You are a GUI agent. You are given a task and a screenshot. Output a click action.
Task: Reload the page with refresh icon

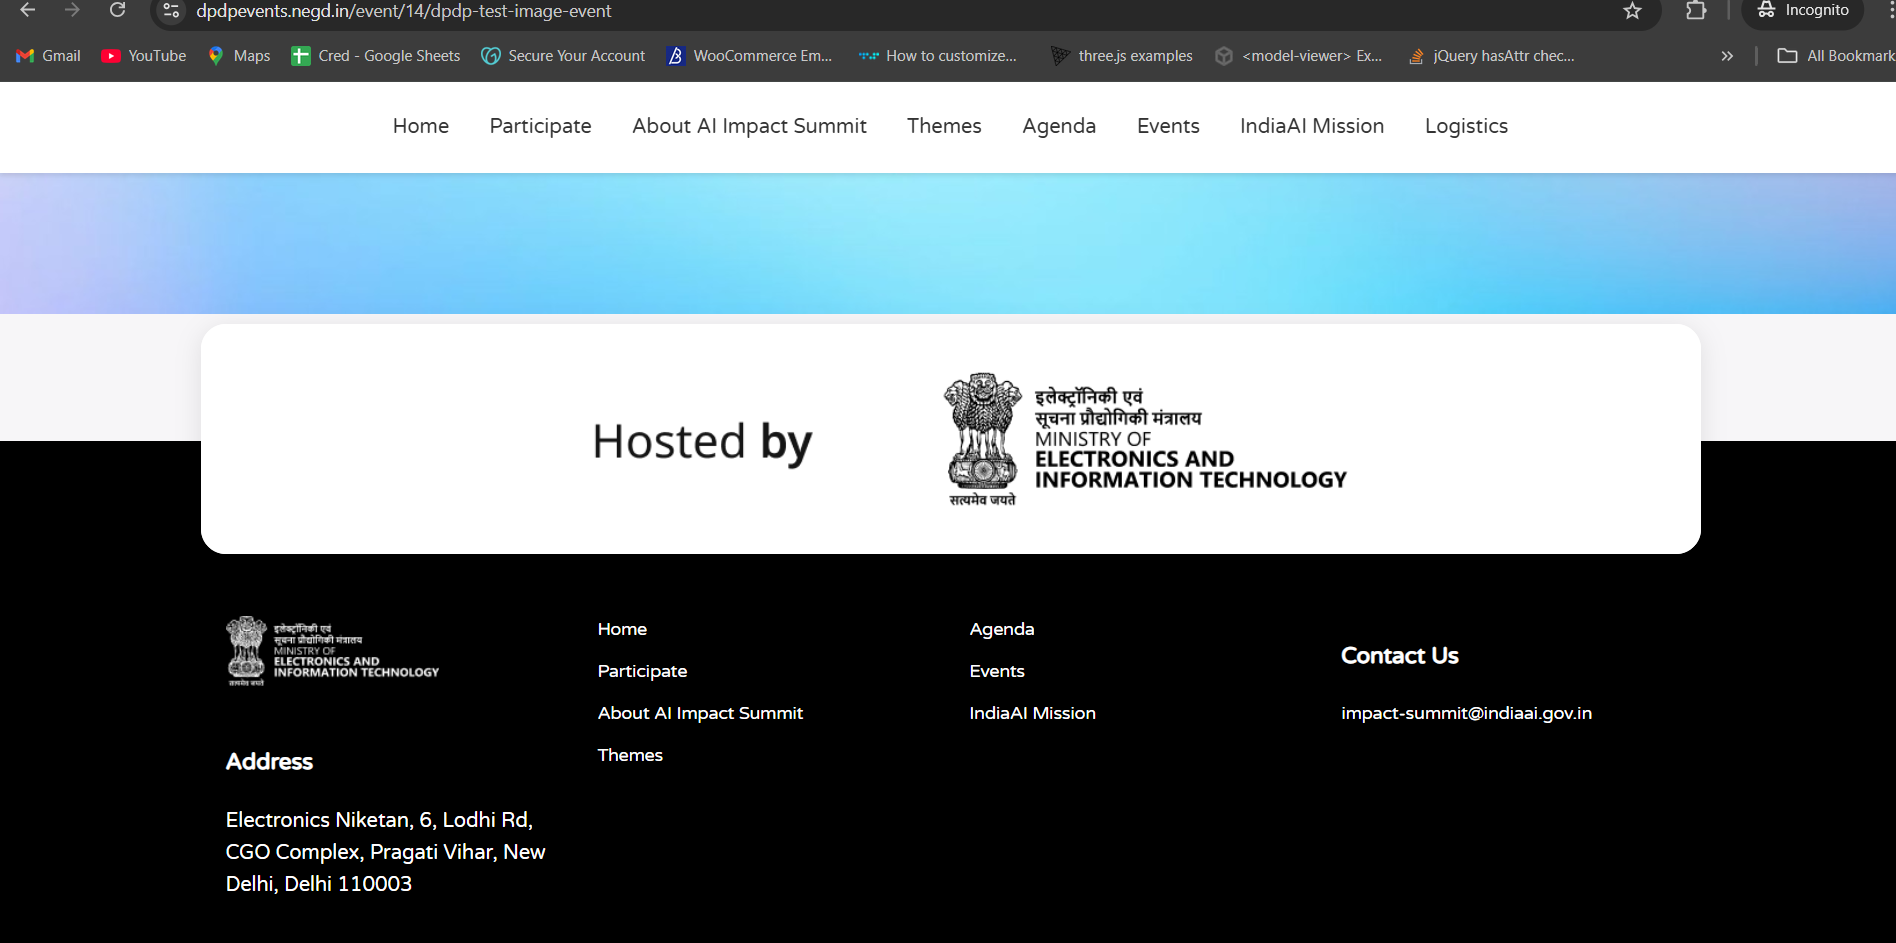[x=117, y=10]
